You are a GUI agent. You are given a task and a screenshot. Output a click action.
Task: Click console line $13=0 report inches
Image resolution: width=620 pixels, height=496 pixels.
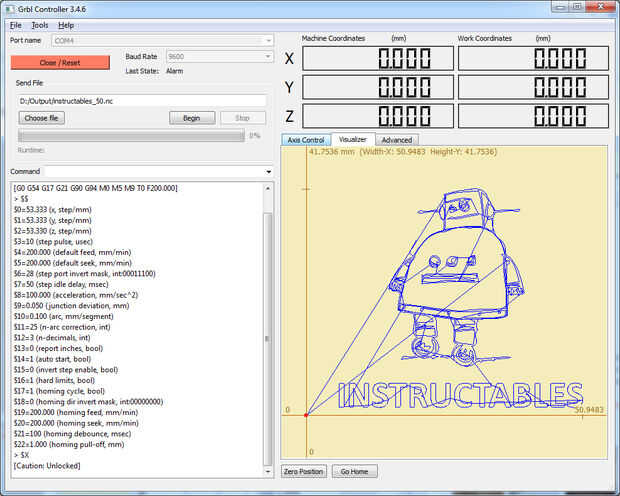(x=58, y=348)
